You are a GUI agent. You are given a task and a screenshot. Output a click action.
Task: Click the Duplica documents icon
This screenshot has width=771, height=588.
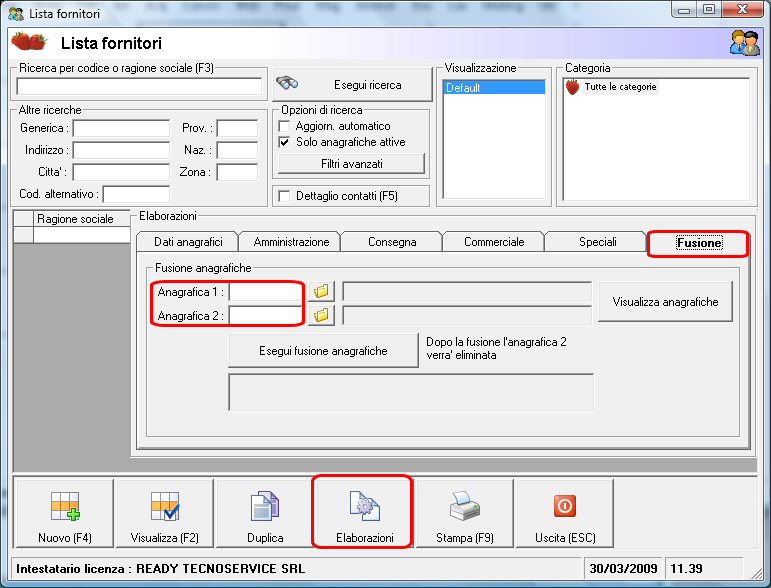(x=265, y=506)
